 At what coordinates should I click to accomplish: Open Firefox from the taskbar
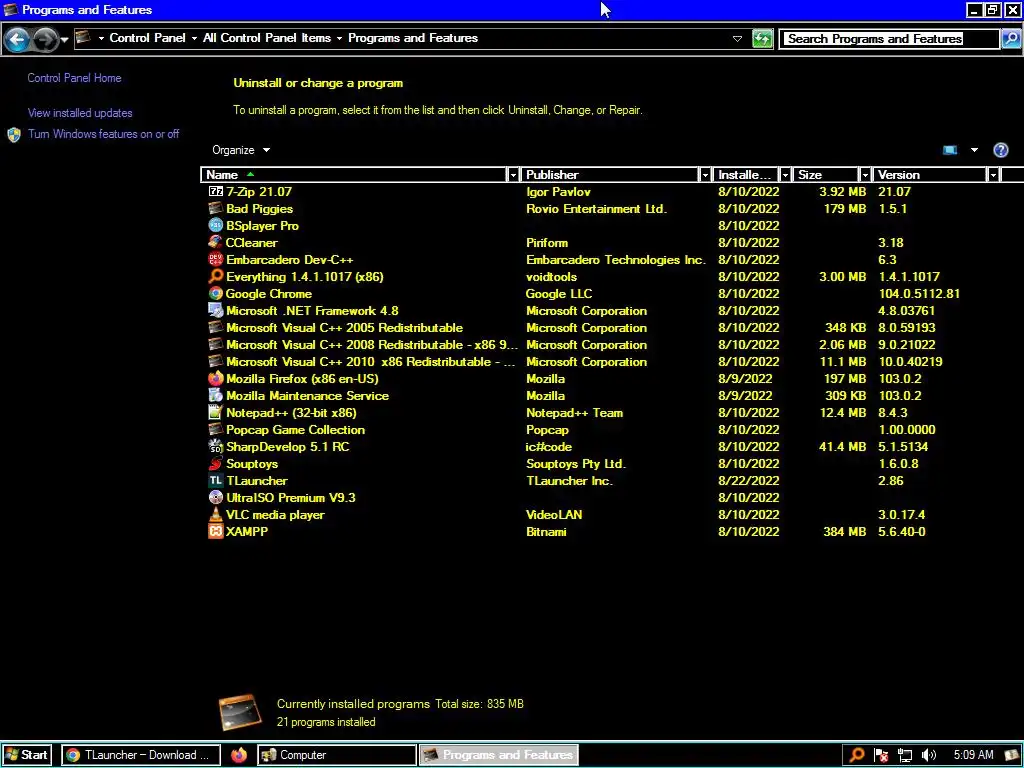[x=239, y=755]
